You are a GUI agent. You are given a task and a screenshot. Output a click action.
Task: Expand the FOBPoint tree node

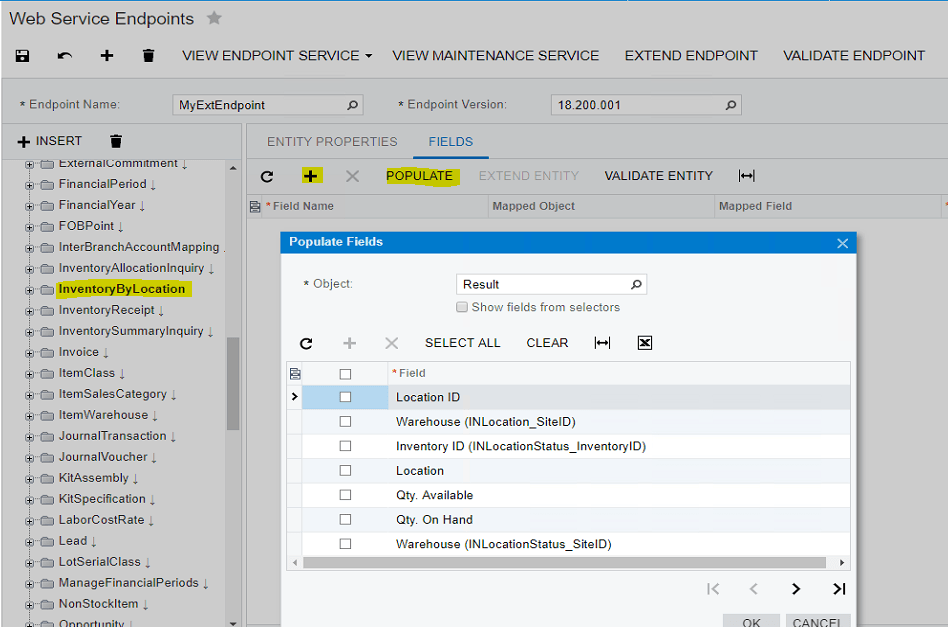point(29,227)
